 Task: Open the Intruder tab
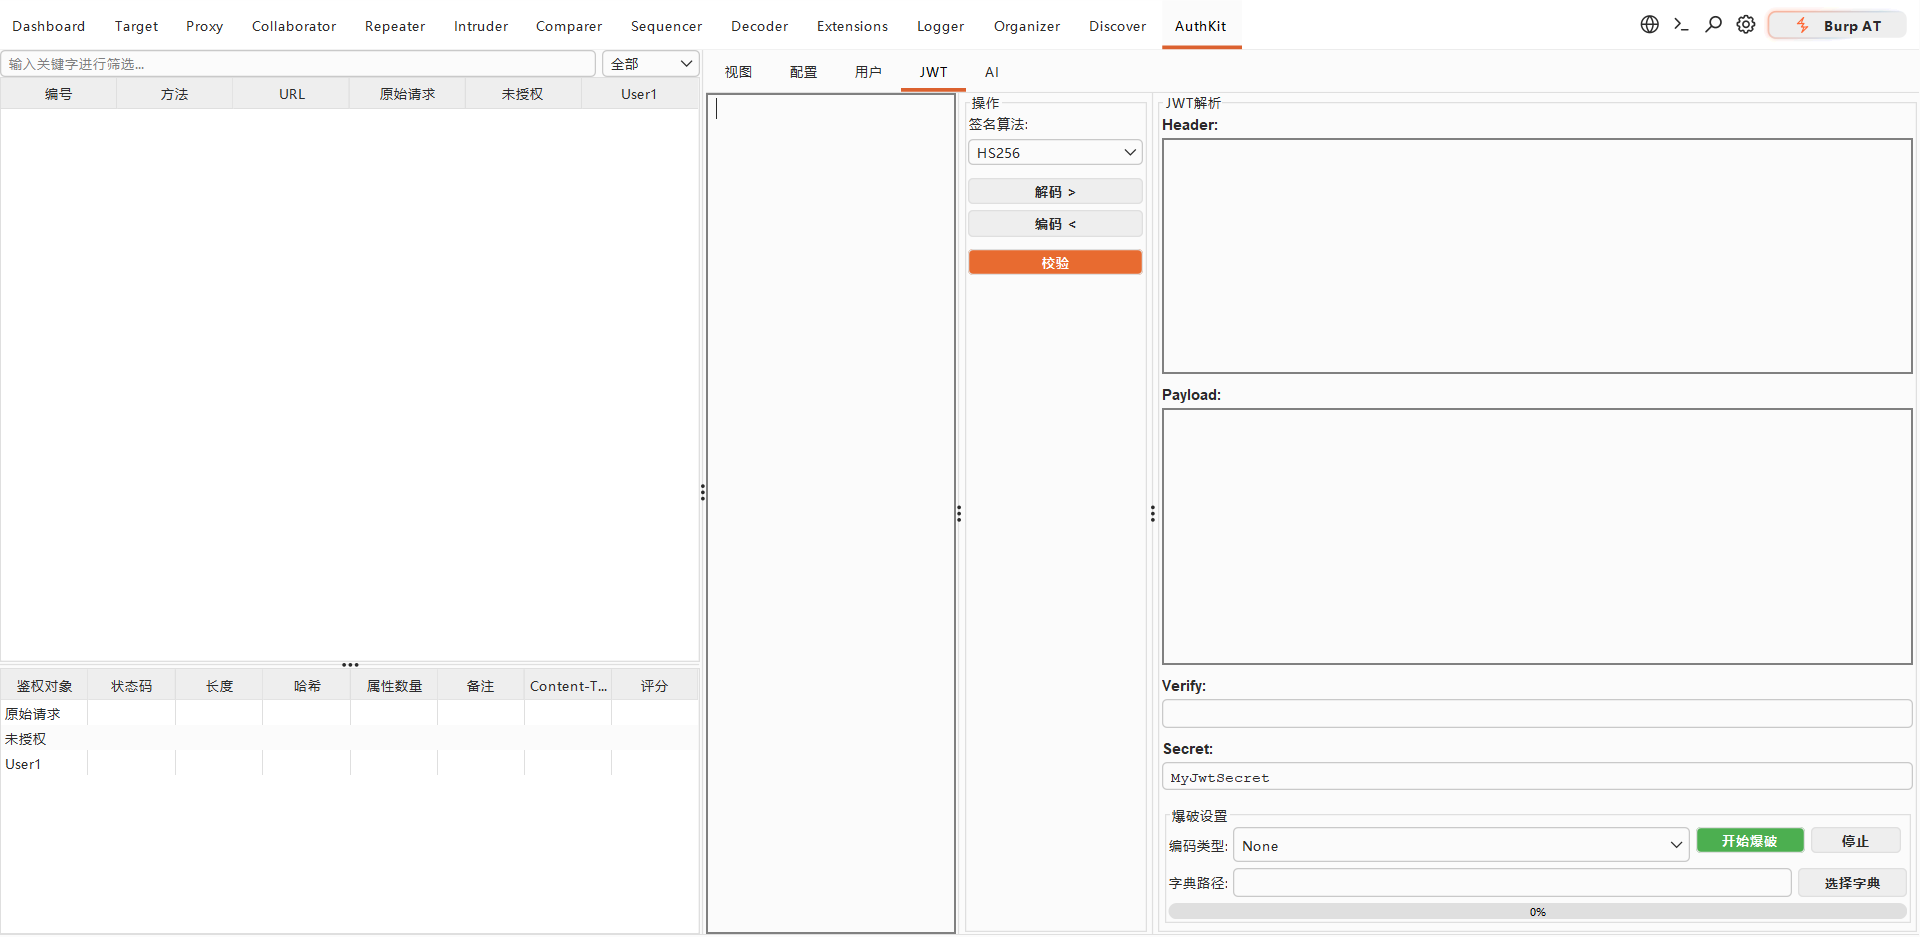(481, 26)
